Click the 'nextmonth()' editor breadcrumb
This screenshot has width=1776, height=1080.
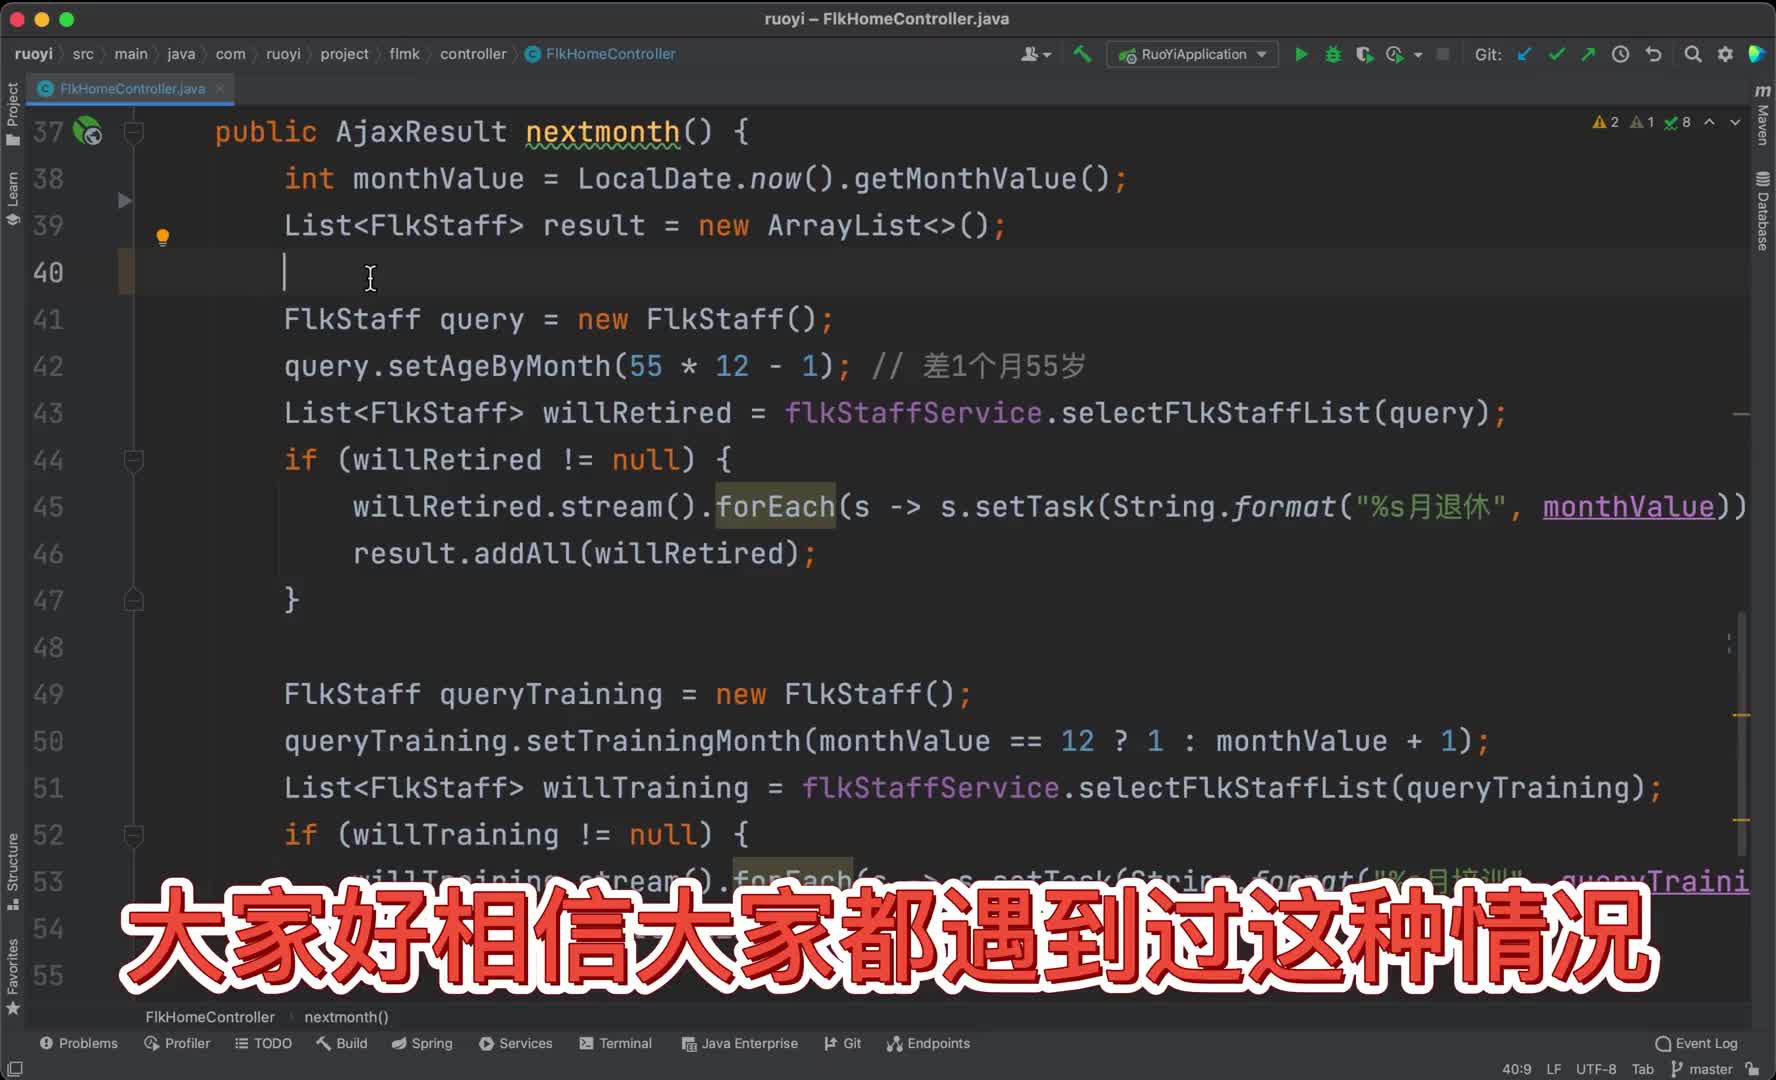coord(346,1017)
